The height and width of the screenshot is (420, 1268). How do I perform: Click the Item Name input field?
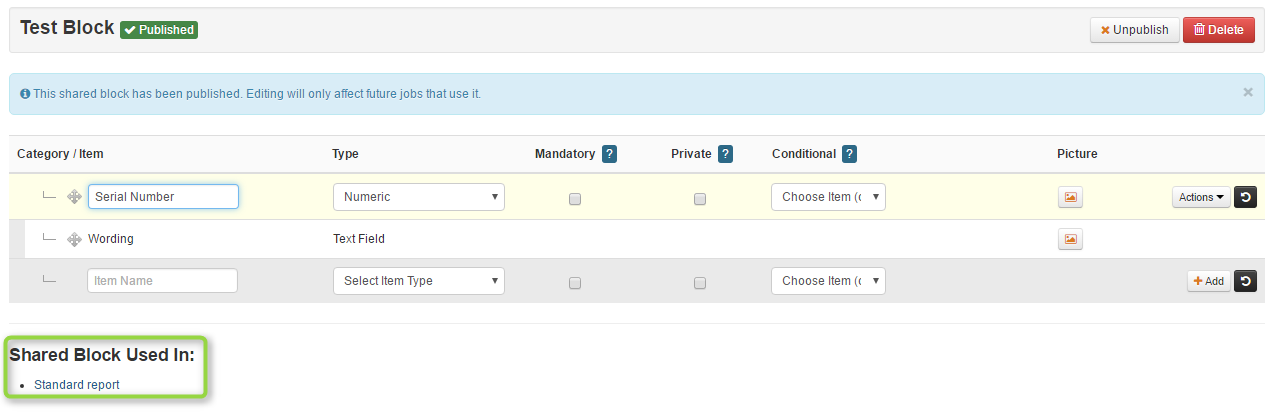[x=163, y=281]
